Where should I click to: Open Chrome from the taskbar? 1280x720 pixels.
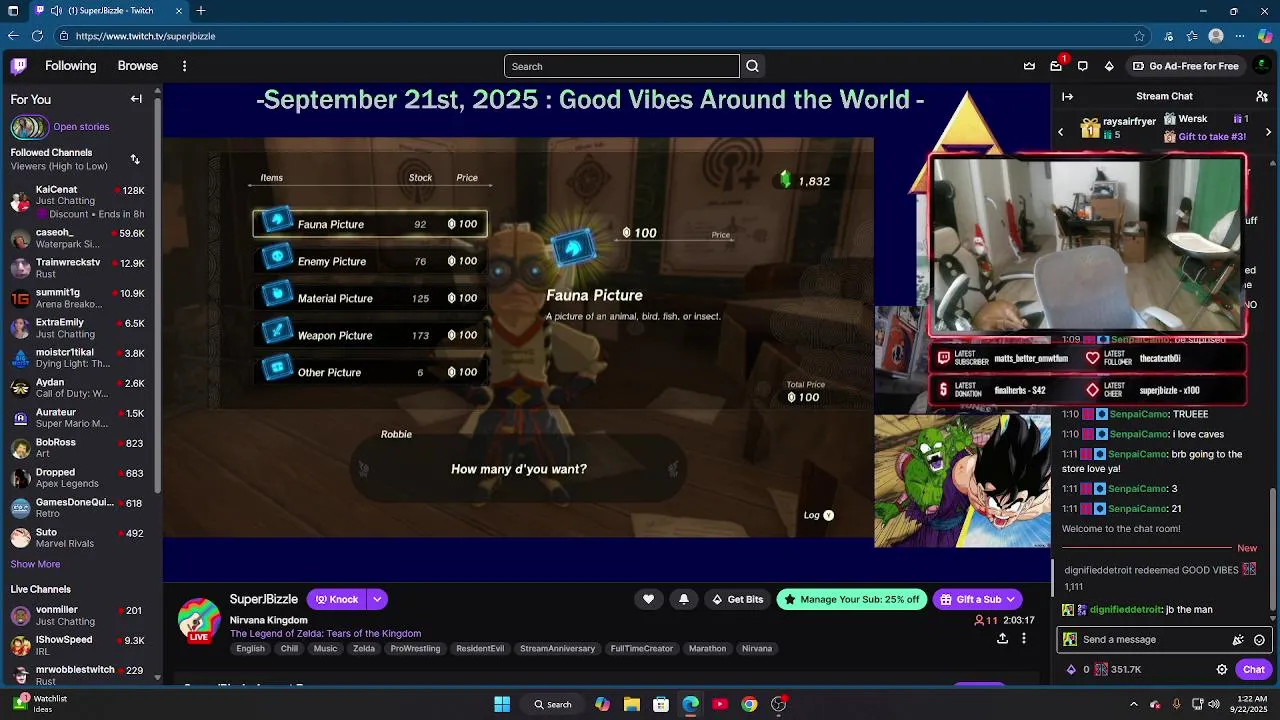click(x=749, y=704)
